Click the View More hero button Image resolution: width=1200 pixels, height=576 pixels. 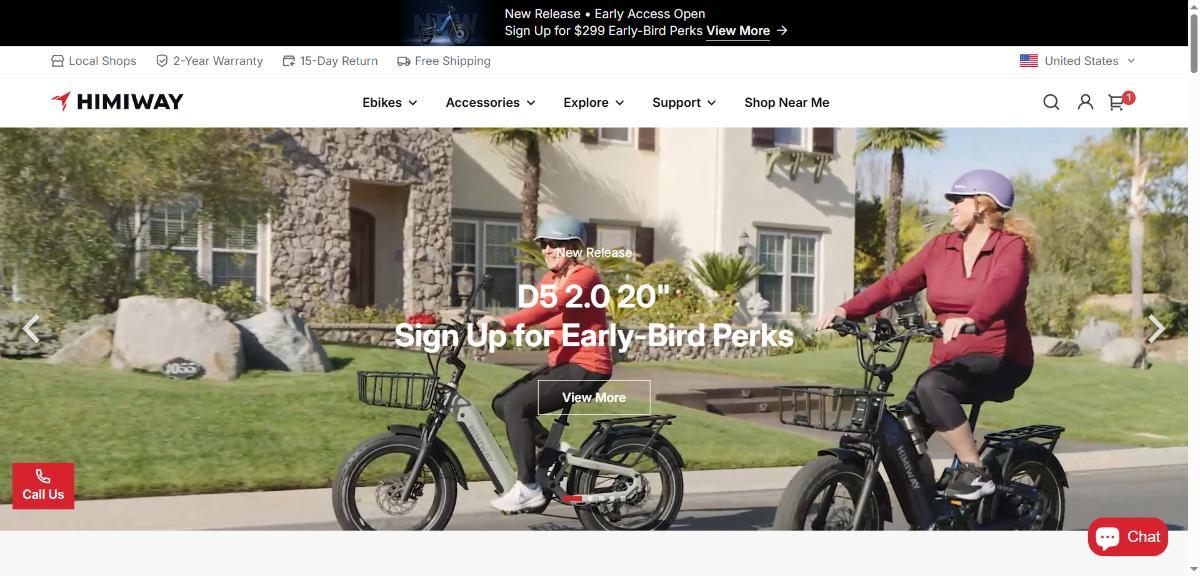(594, 397)
